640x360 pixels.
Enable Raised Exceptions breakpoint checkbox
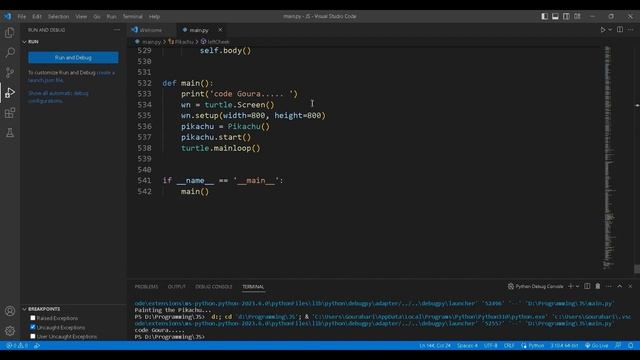pos(33,318)
